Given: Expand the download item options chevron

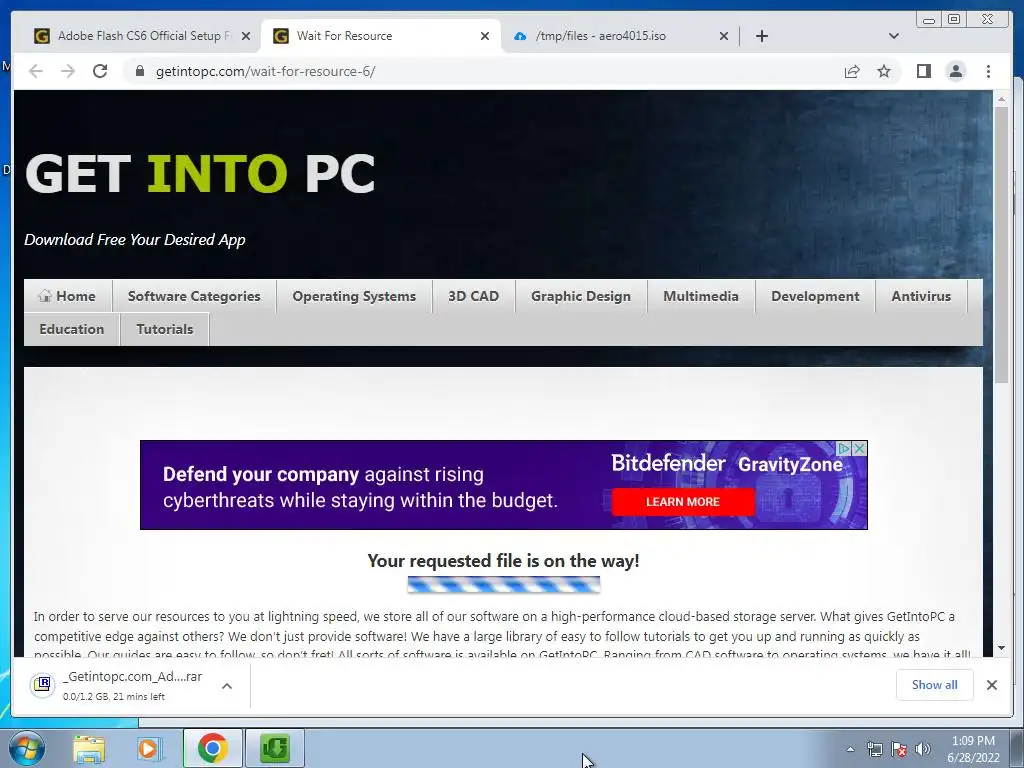Looking at the screenshot, I should [227, 686].
